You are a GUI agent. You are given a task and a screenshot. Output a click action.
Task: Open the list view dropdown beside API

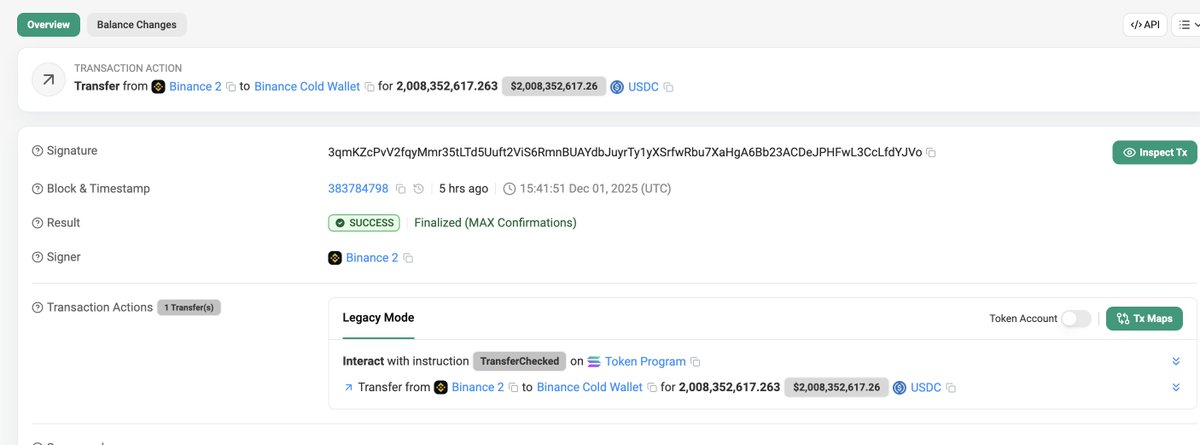[x=1187, y=25]
